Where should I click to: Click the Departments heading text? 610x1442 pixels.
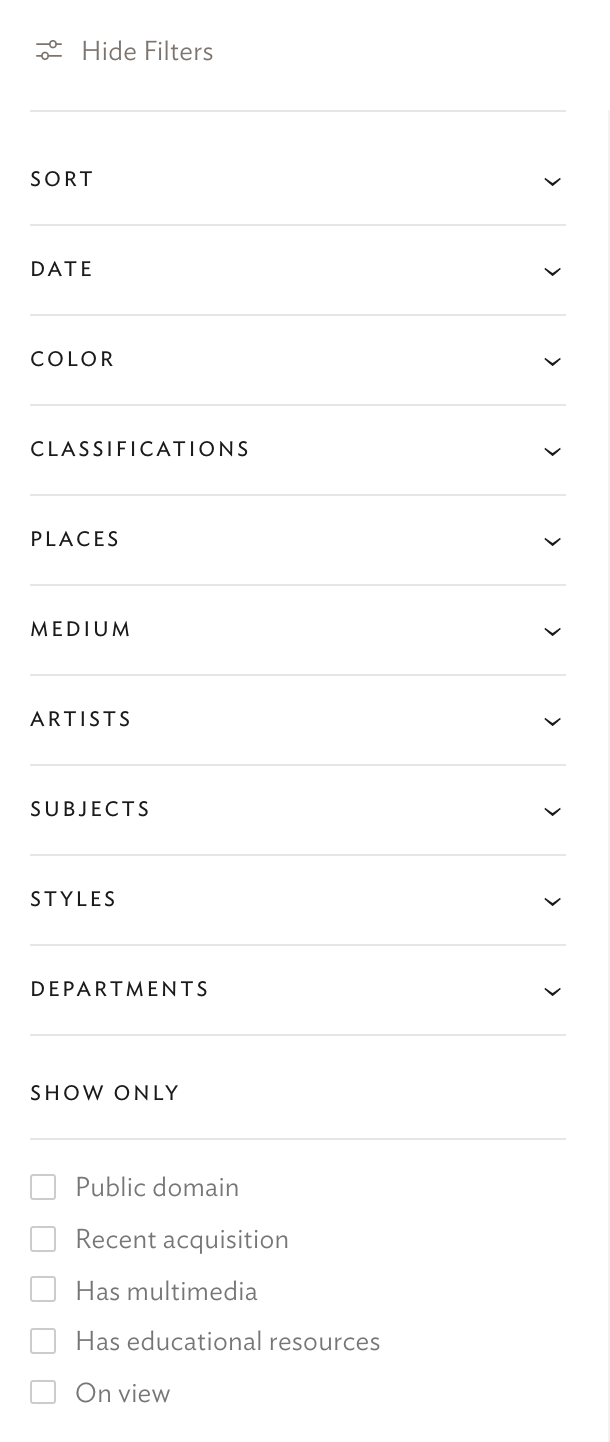click(x=120, y=989)
